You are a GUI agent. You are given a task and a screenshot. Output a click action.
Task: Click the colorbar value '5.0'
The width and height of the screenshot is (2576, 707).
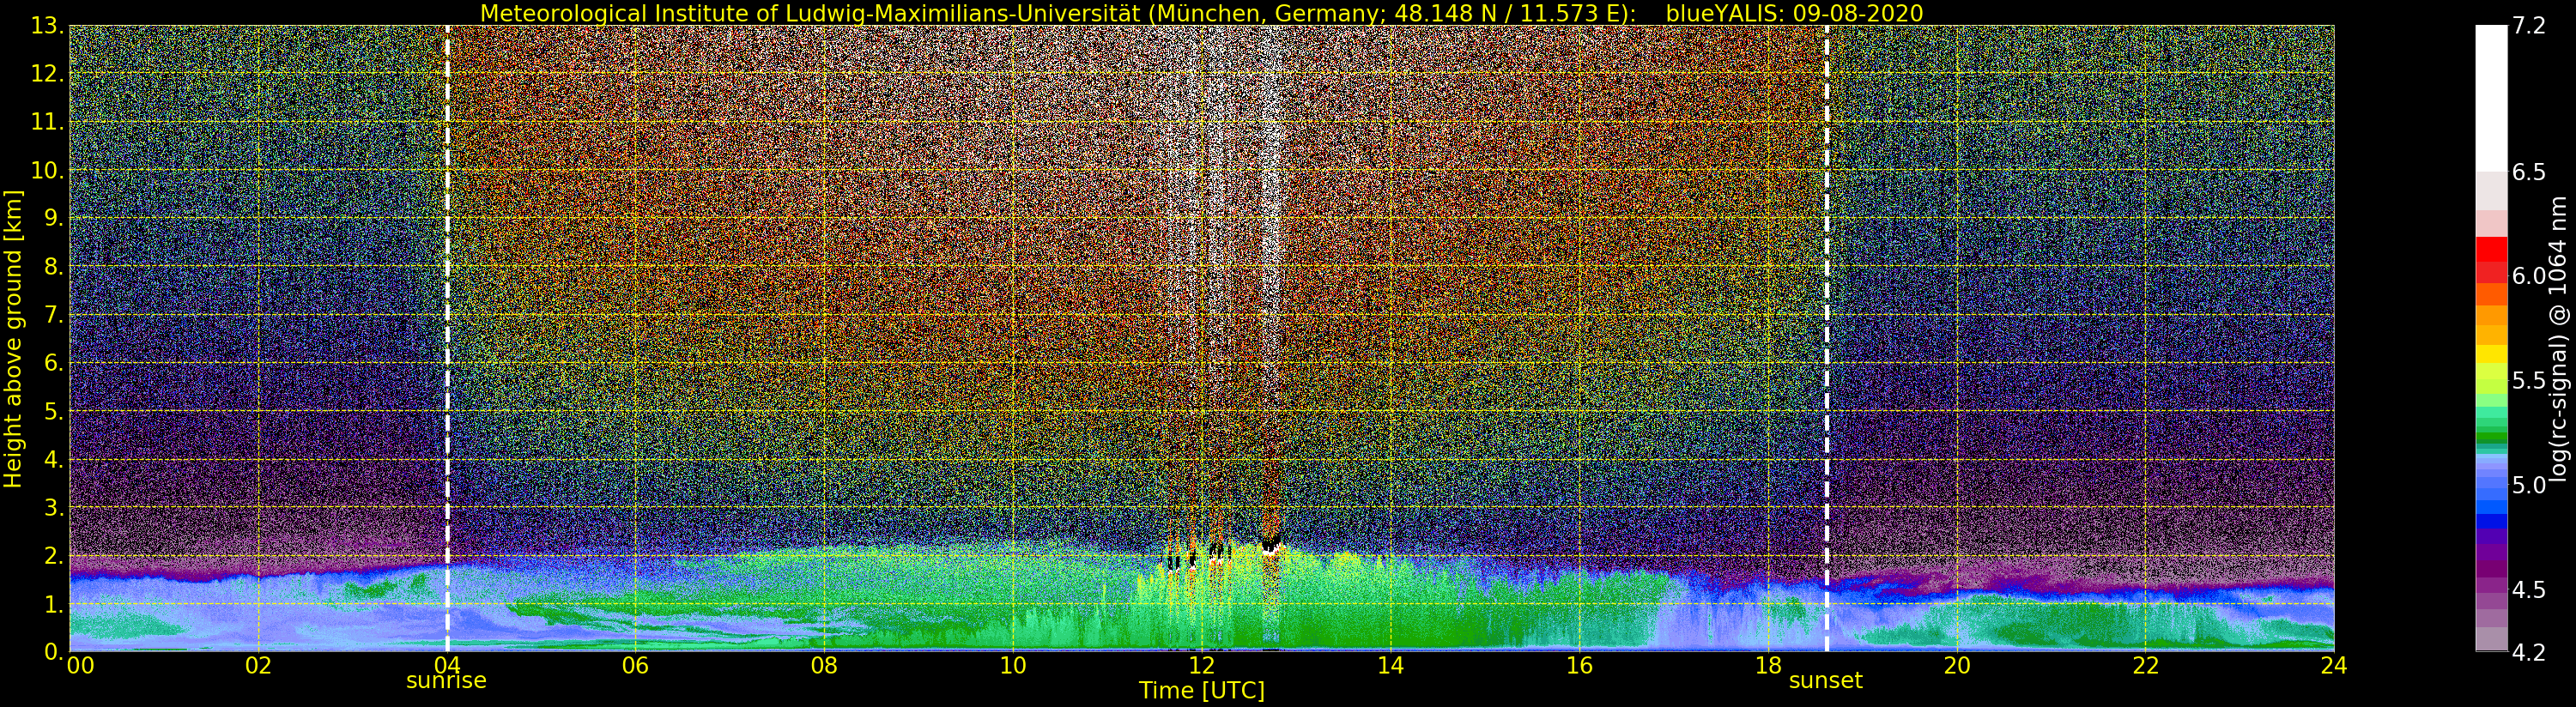(x=2529, y=485)
